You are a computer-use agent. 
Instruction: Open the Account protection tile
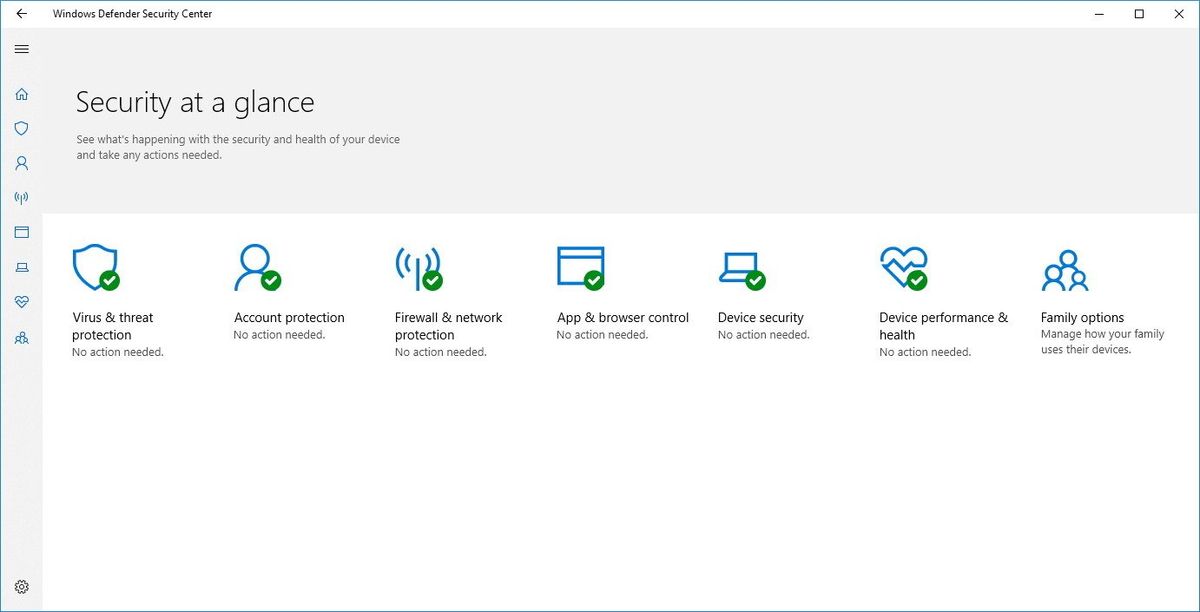(256, 267)
